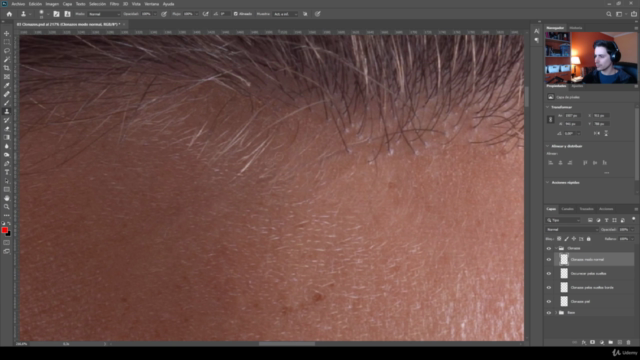Viewport: 640px width, 360px height.
Task: Open the layer filter Tipo dropdown
Action: tap(563, 220)
